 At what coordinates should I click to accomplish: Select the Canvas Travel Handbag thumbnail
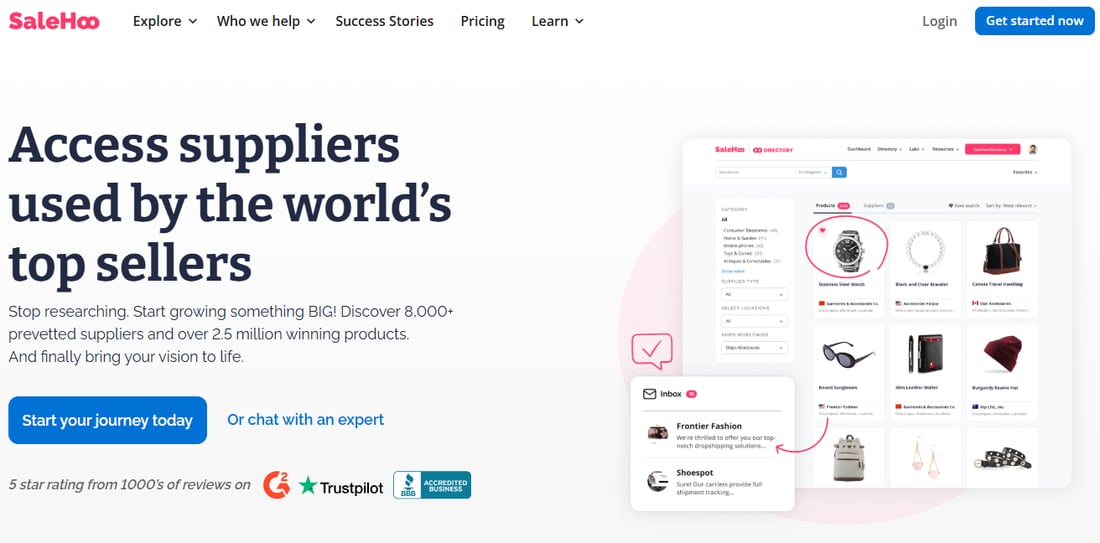[x=1002, y=249]
